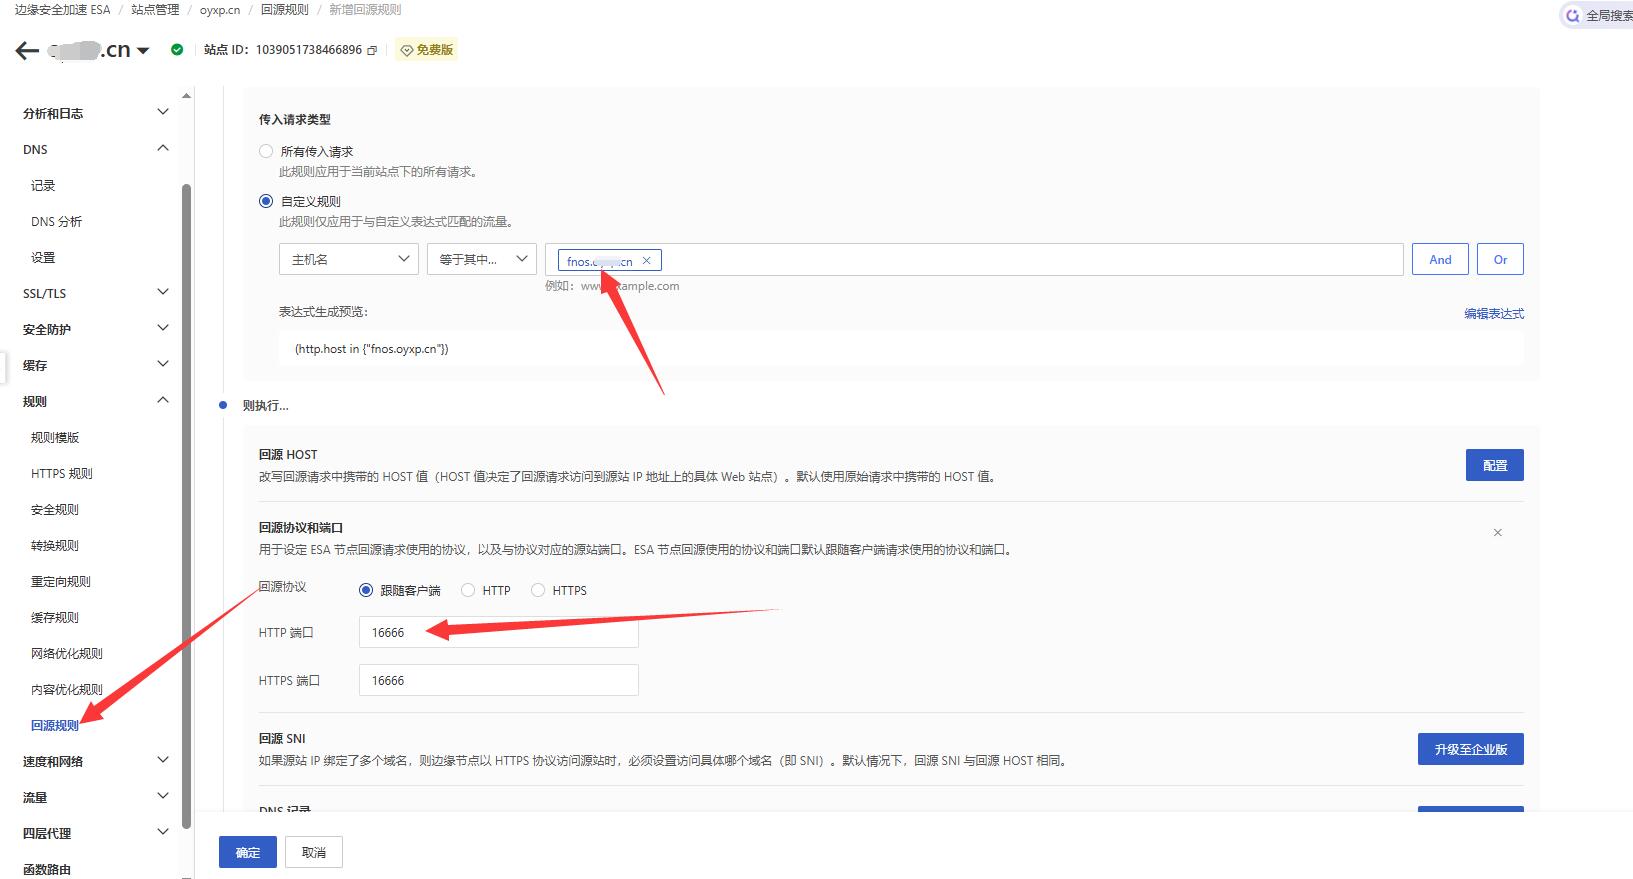Open DNS 分析 in the sidebar
Image resolution: width=1633 pixels, height=879 pixels.
pyautogui.click(x=56, y=222)
